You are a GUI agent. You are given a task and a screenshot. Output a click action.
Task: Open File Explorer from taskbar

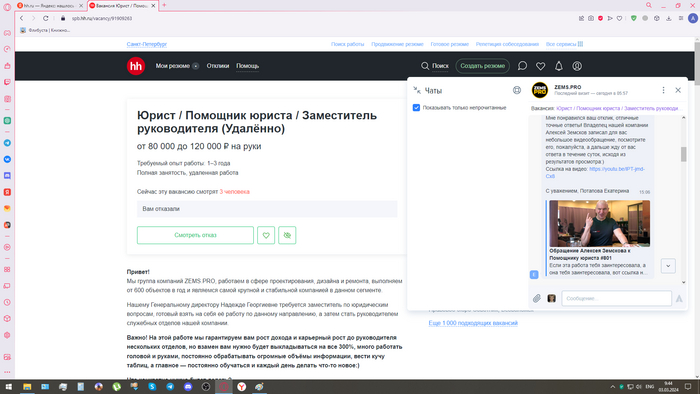[27, 386]
